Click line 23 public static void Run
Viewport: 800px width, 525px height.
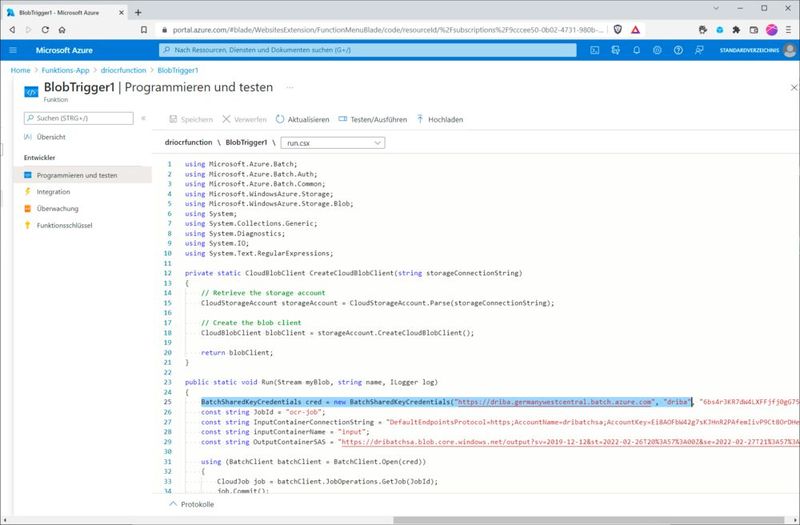(x=311, y=382)
